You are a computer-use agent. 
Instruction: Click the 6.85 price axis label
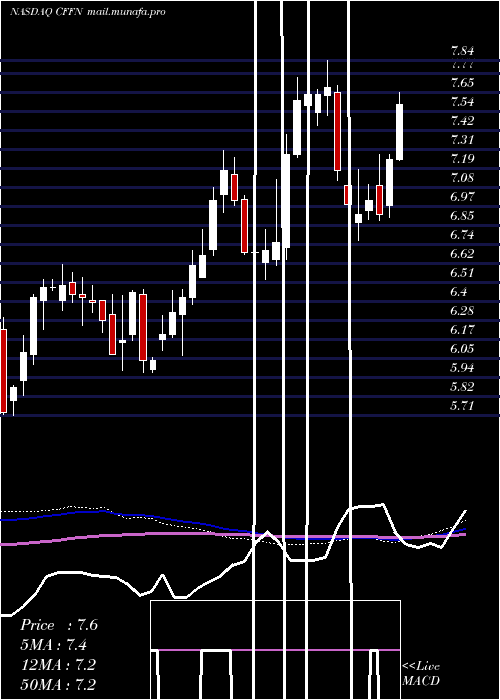pyautogui.click(x=462, y=216)
